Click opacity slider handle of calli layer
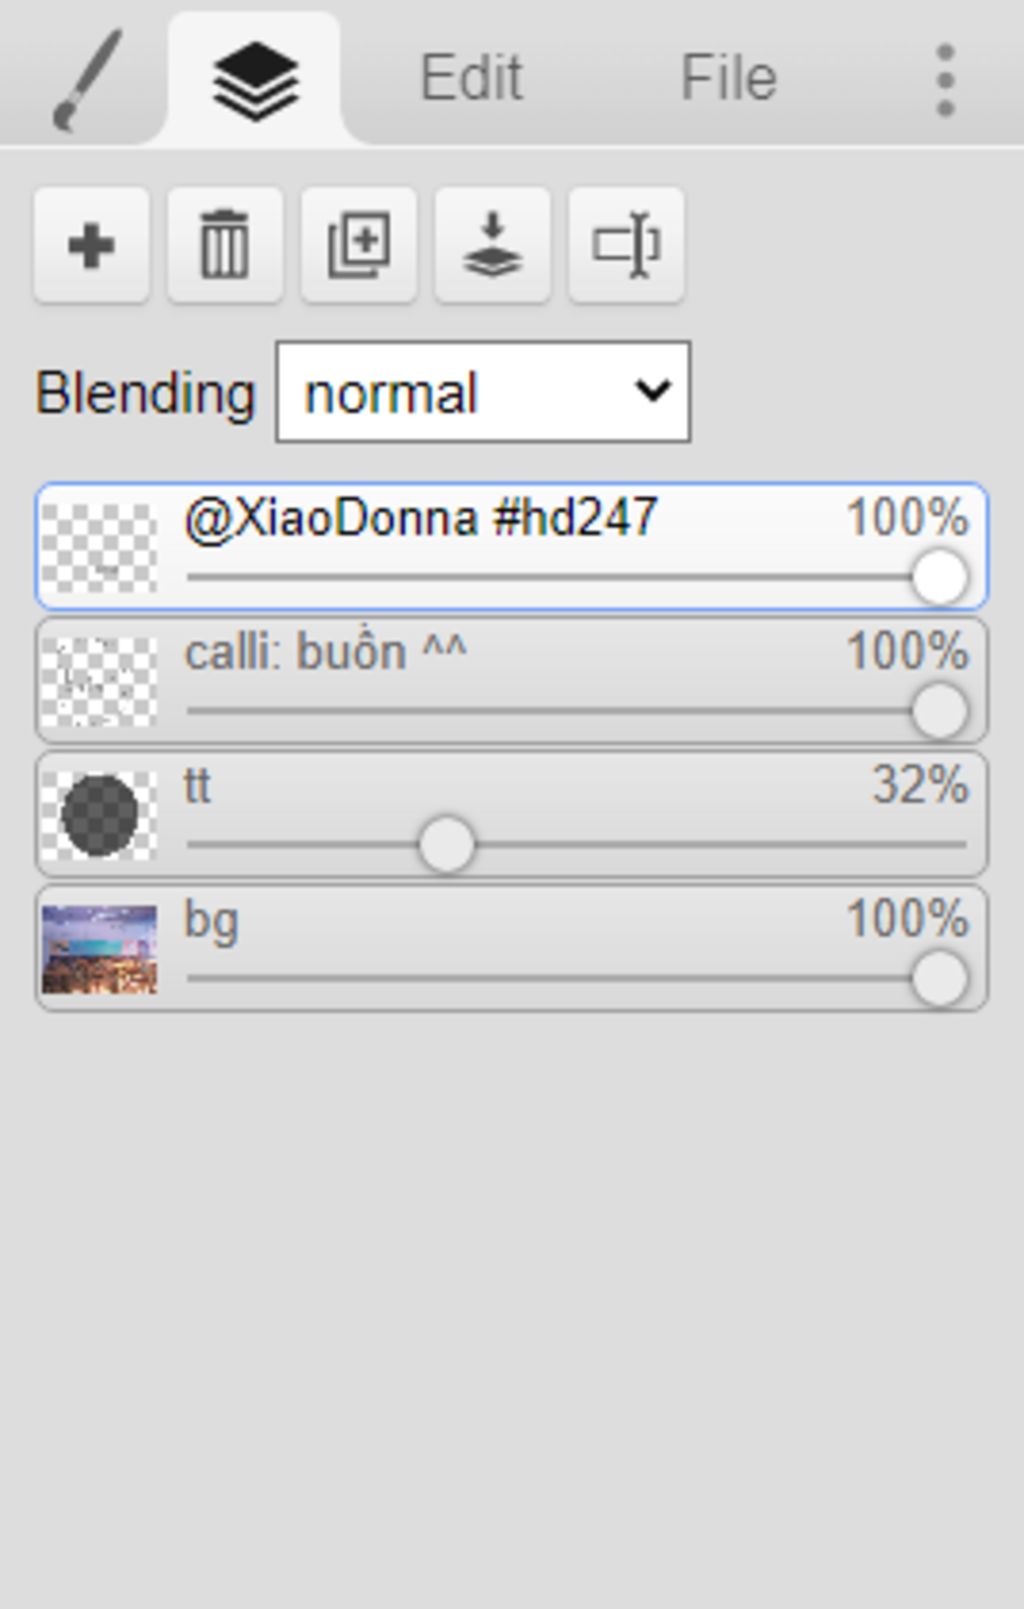The height and width of the screenshot is (1609, 1024). coord(939,711)
